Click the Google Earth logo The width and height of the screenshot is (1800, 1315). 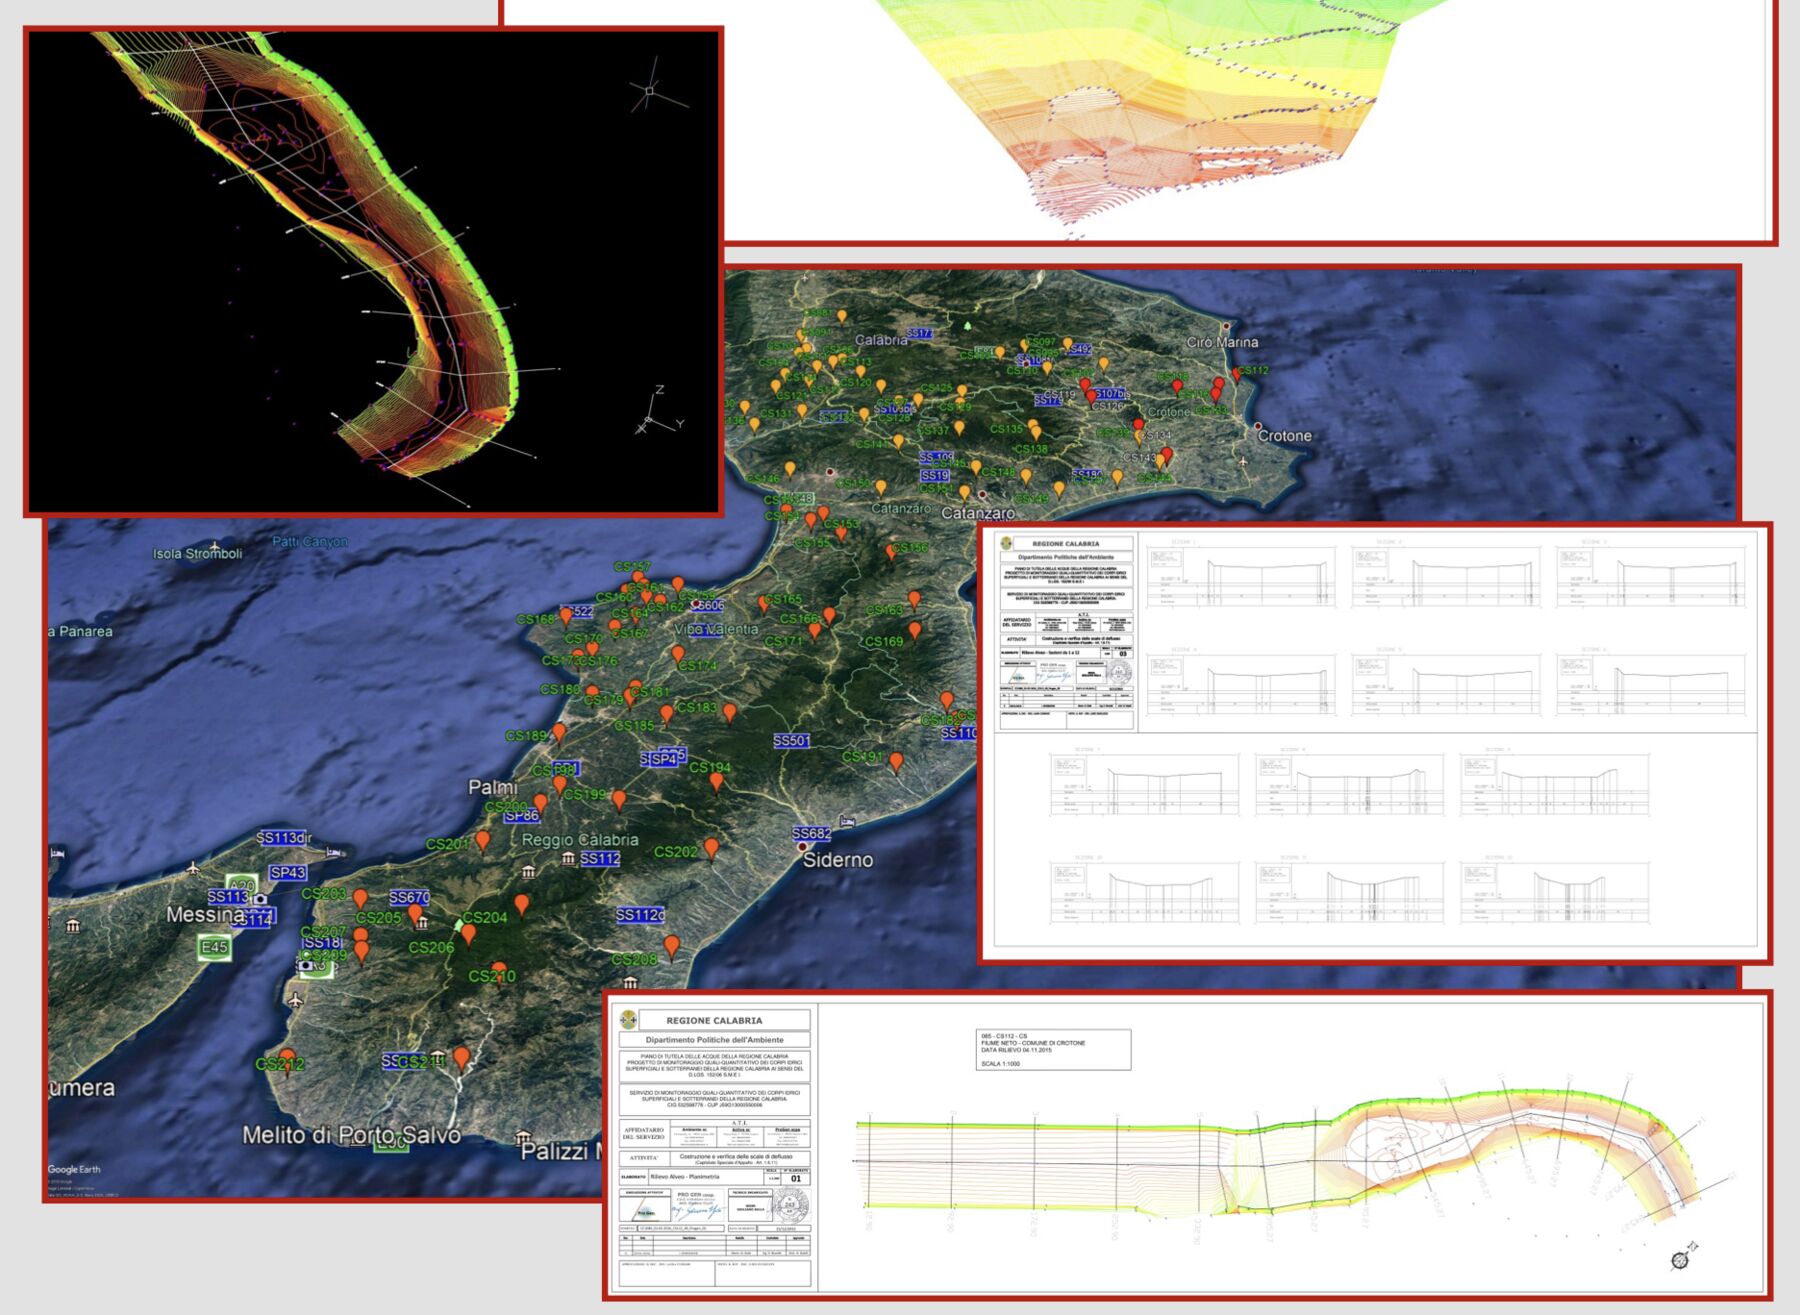[74, 1169]
